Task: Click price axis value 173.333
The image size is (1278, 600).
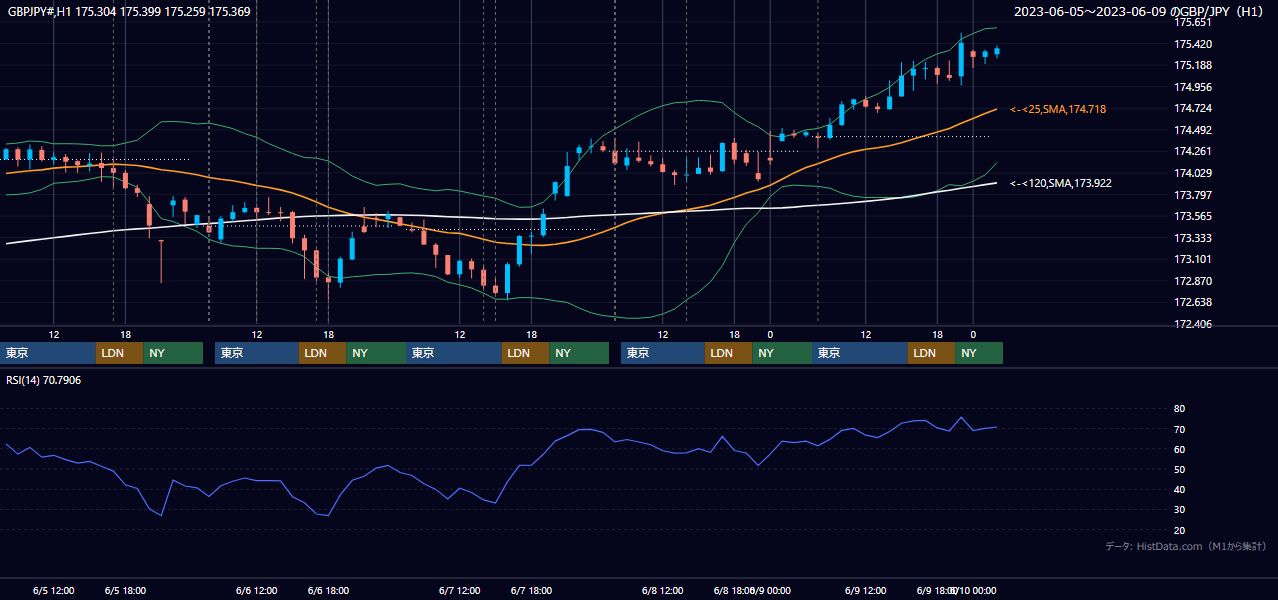Action: pos(1193,239)
